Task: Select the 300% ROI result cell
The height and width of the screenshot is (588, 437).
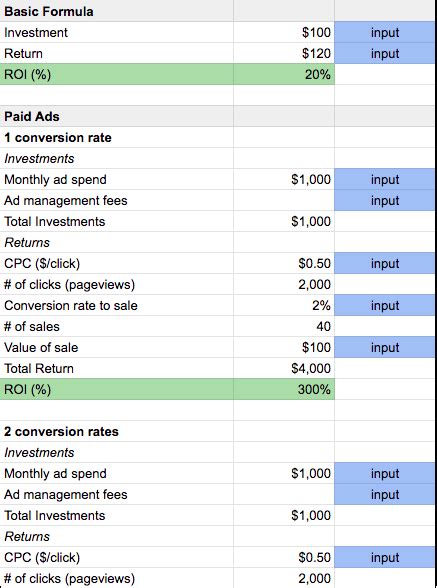Action: pyautogui.click(x=284, y=389)
